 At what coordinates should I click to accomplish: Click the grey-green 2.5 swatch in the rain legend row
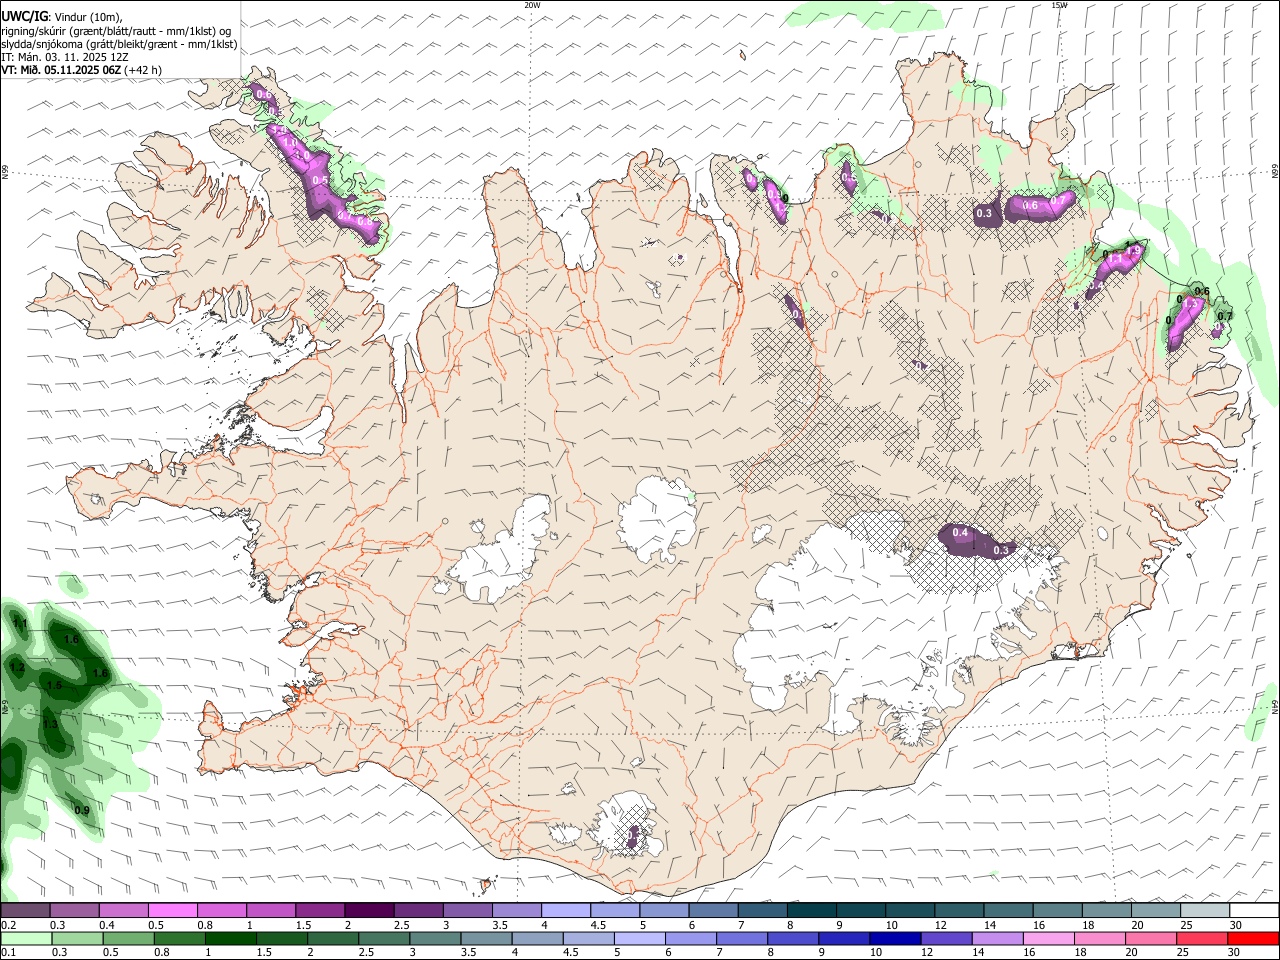tap(383, 939)
